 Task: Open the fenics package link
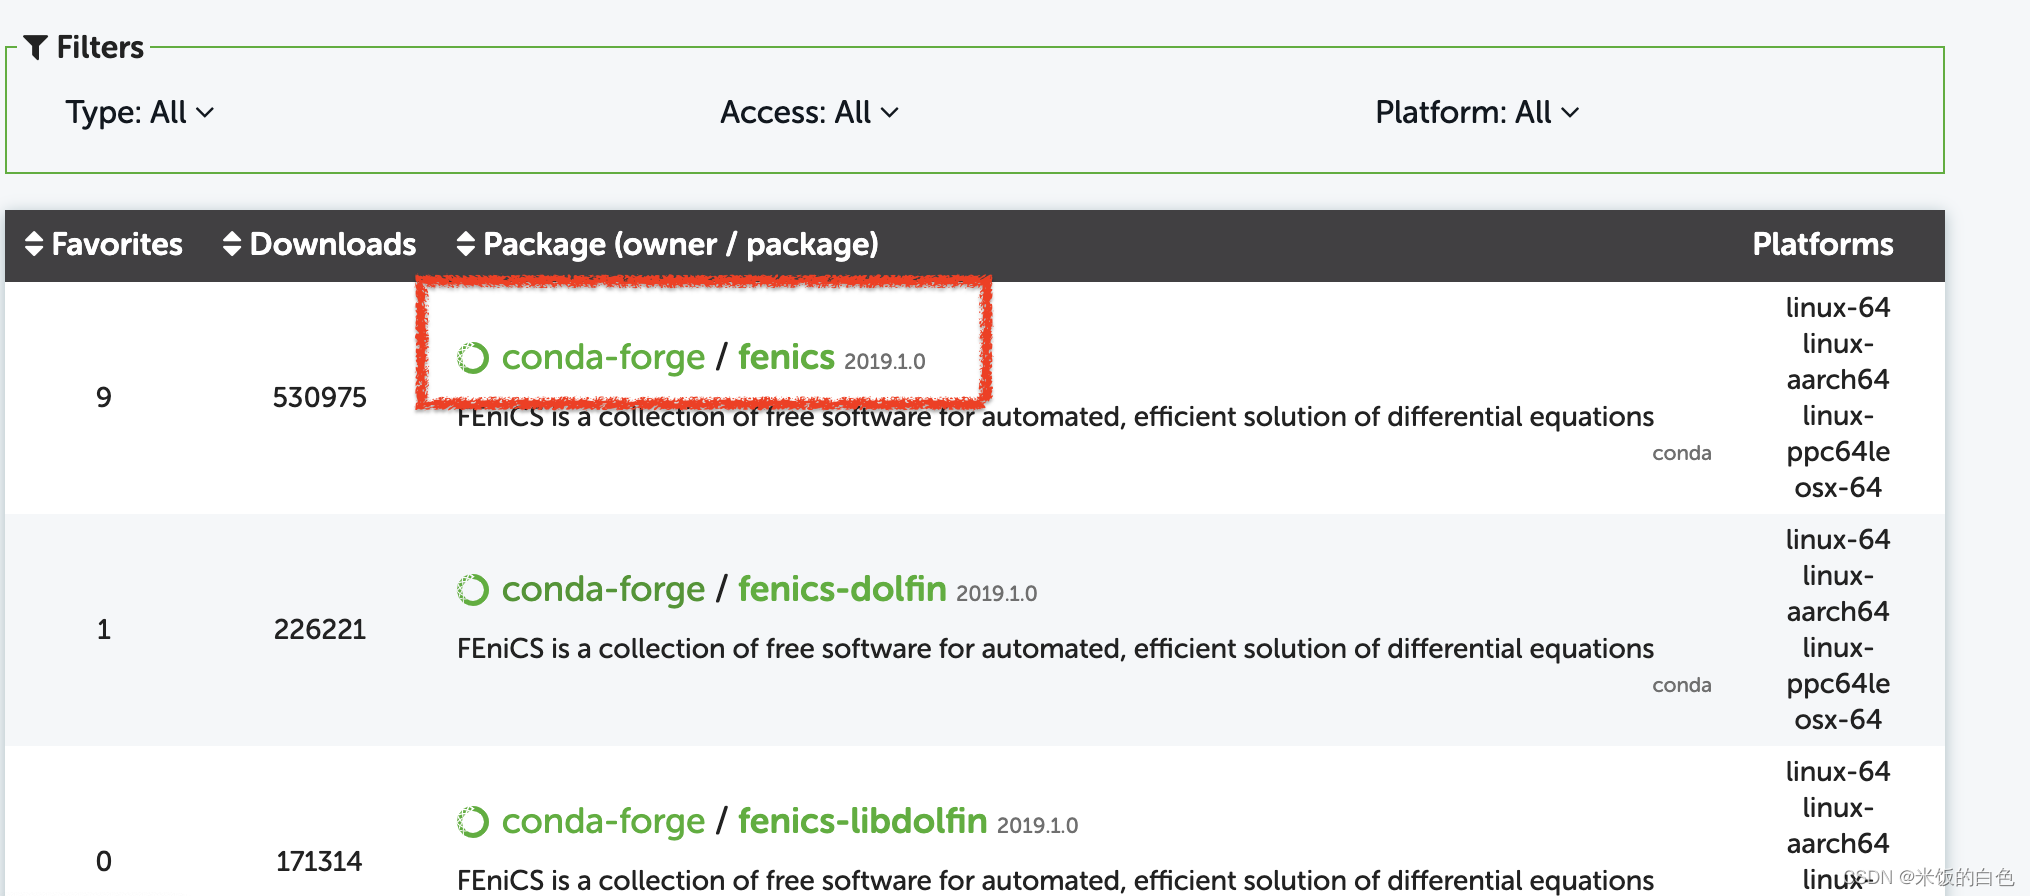(786, 356)
